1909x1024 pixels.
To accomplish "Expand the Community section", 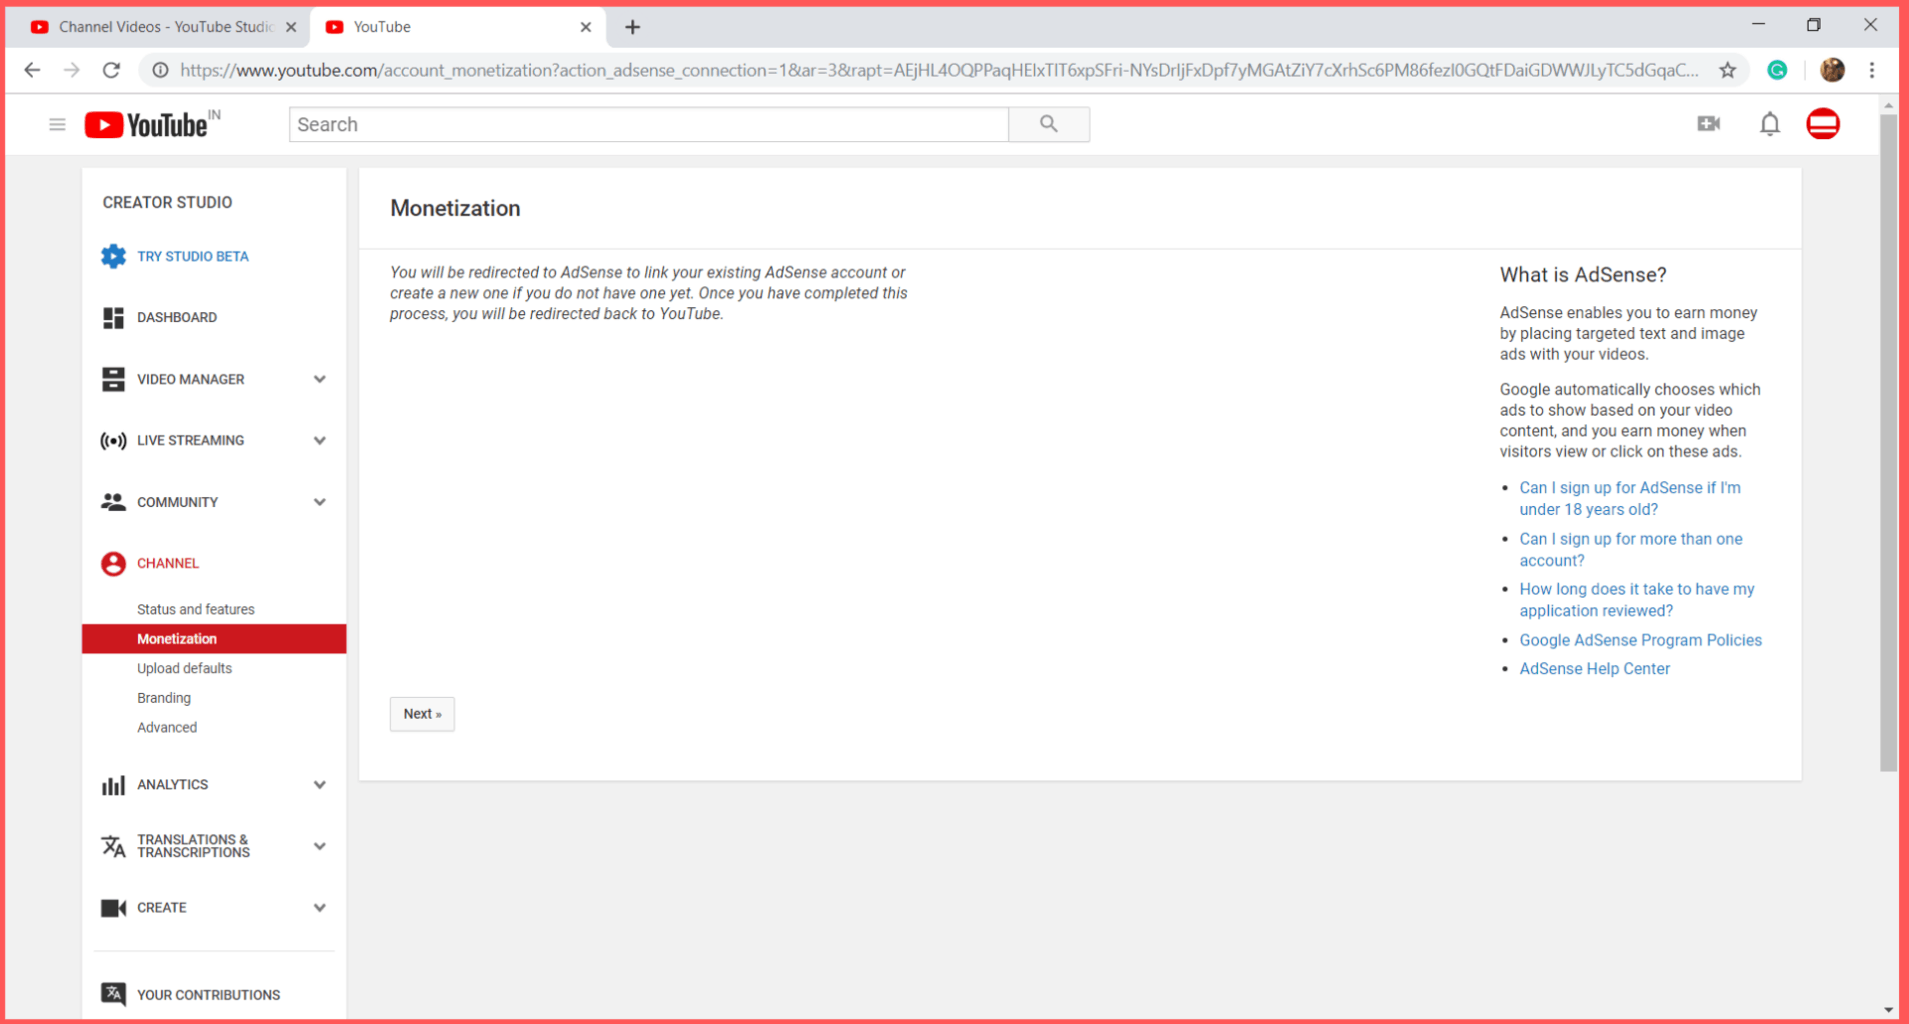I will tap(320, 502).
